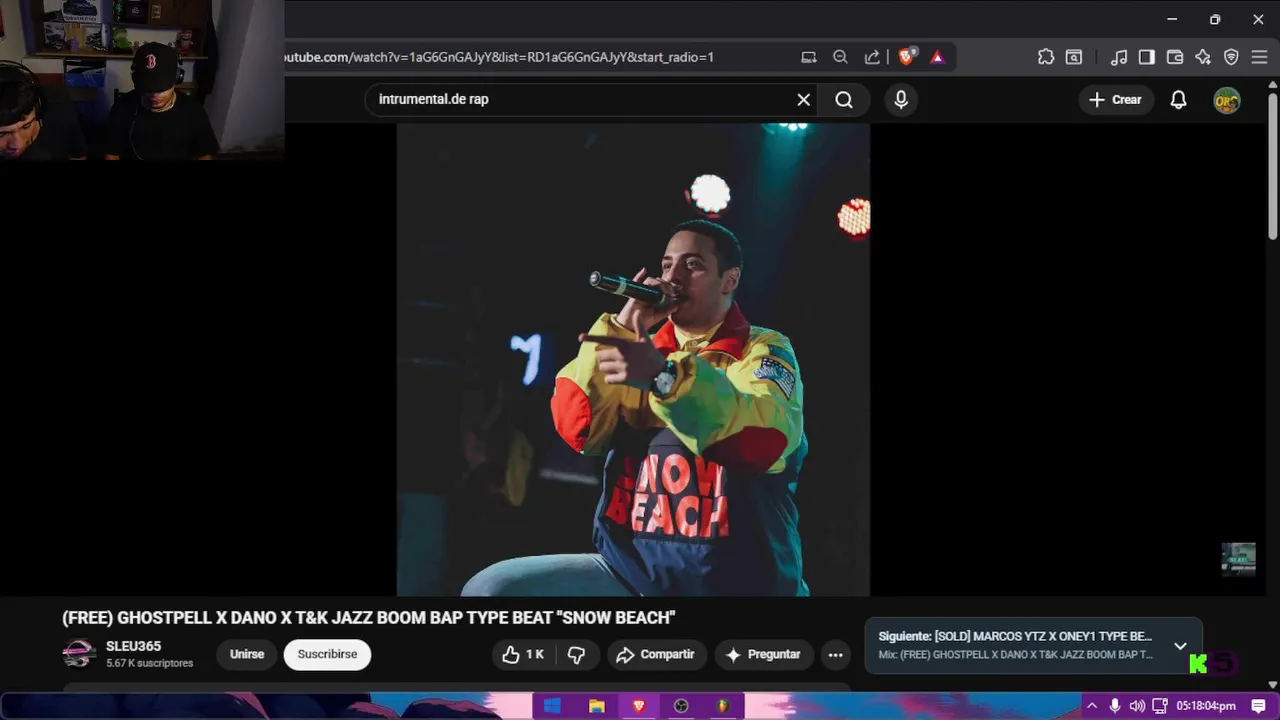Dislike the video with thumbs down
The image size is (1280, 720).
point(577,654)
